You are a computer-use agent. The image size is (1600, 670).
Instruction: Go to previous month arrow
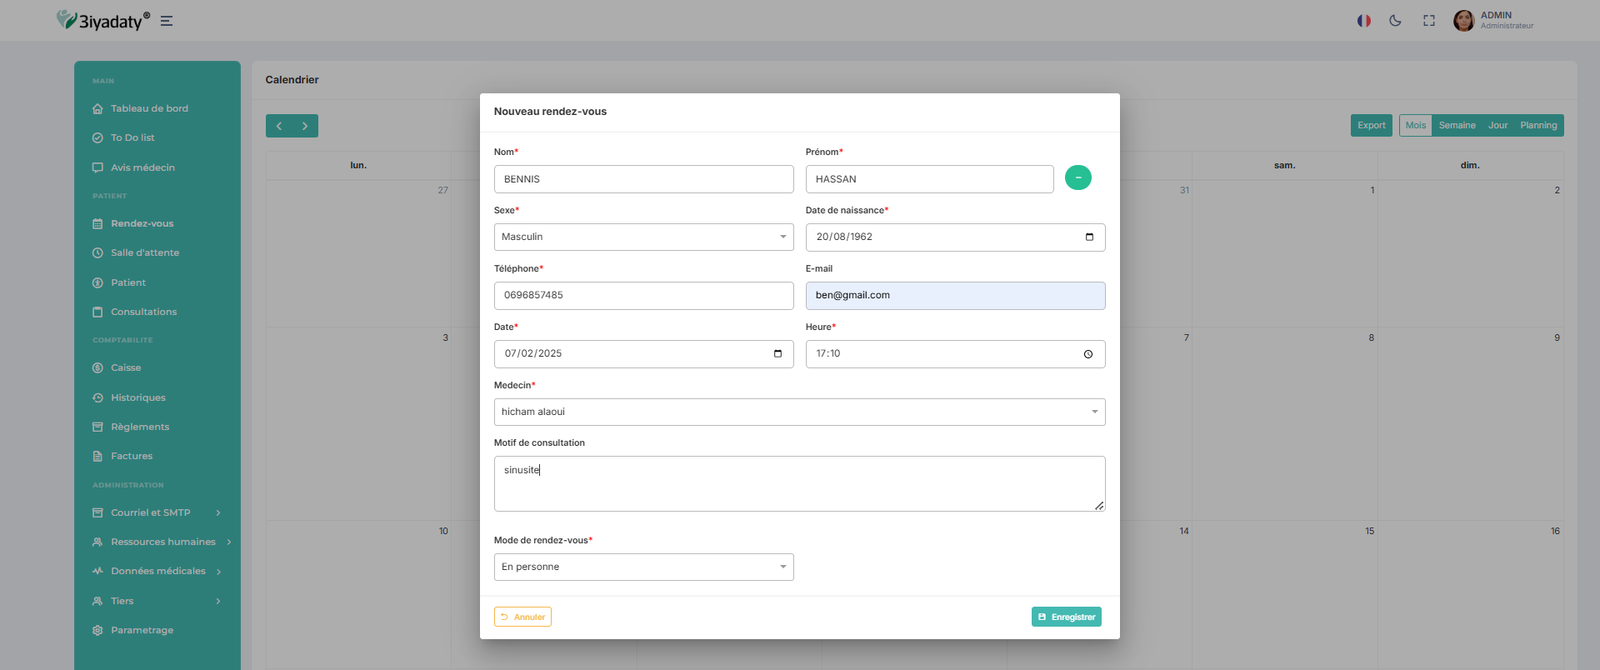pyautogui.click(x=279, y=126)
